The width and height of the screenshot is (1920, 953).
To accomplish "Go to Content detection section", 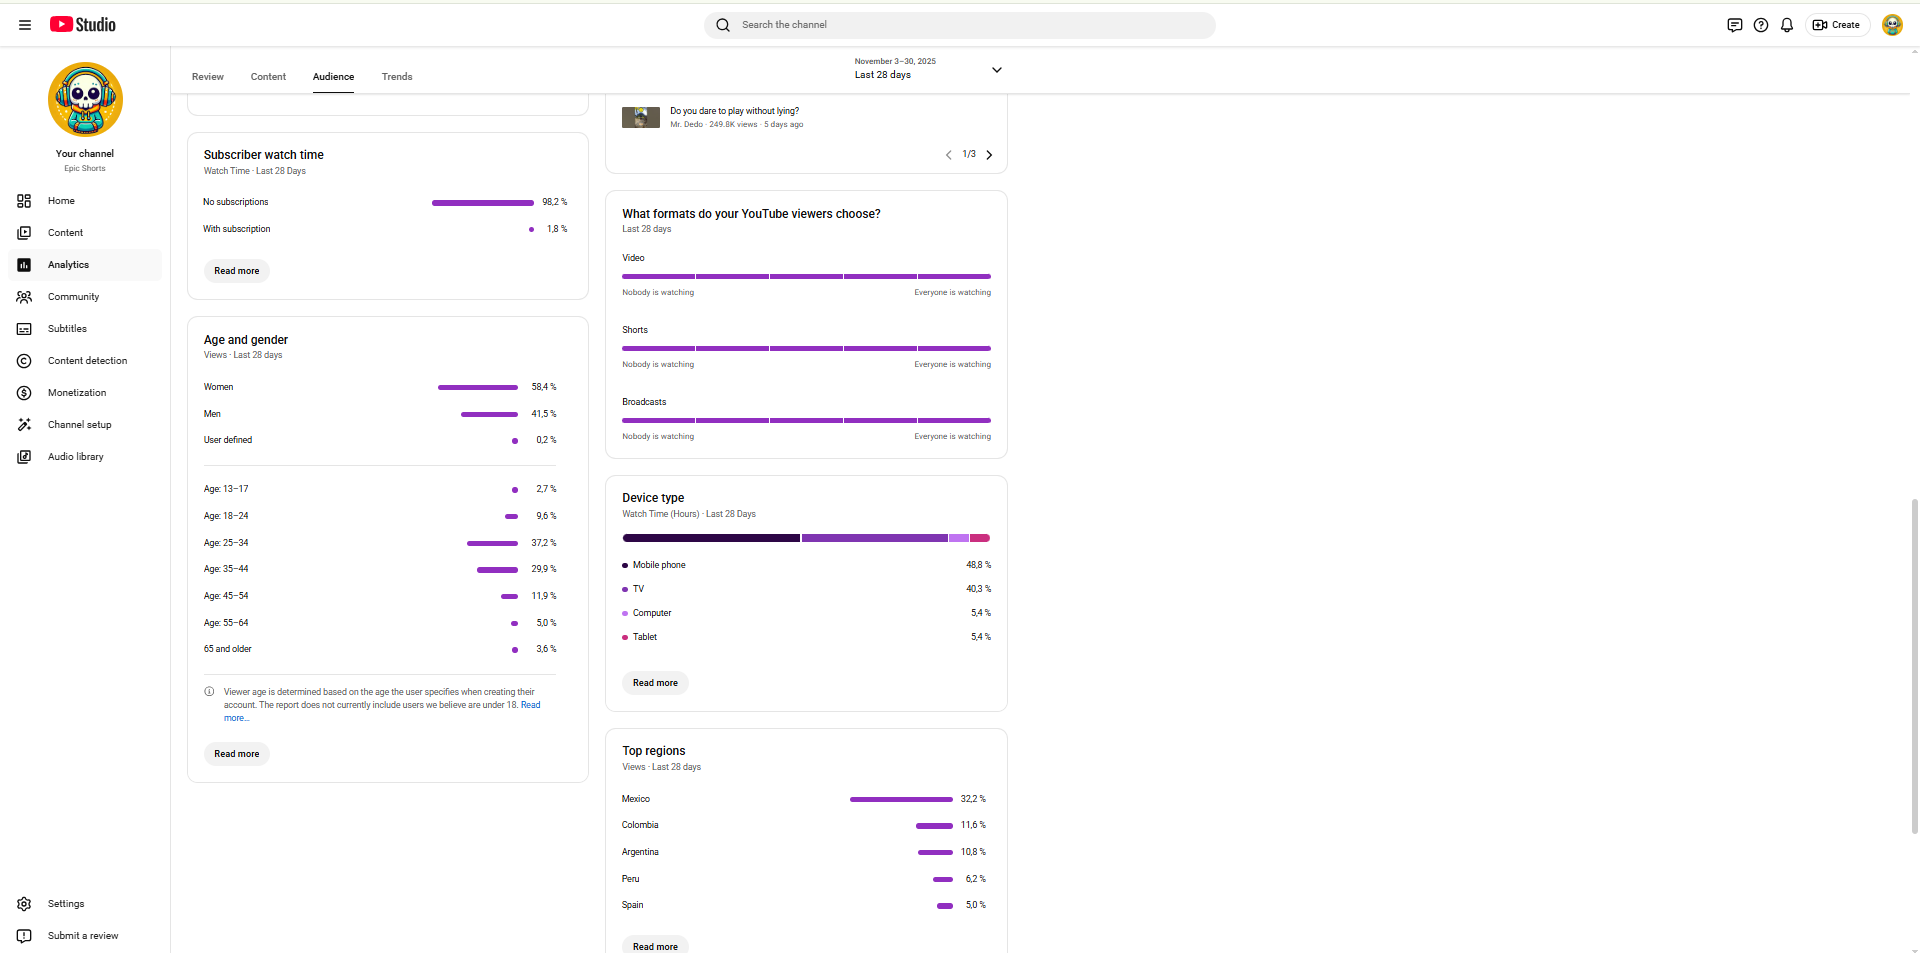I will (x=87, y=361).
